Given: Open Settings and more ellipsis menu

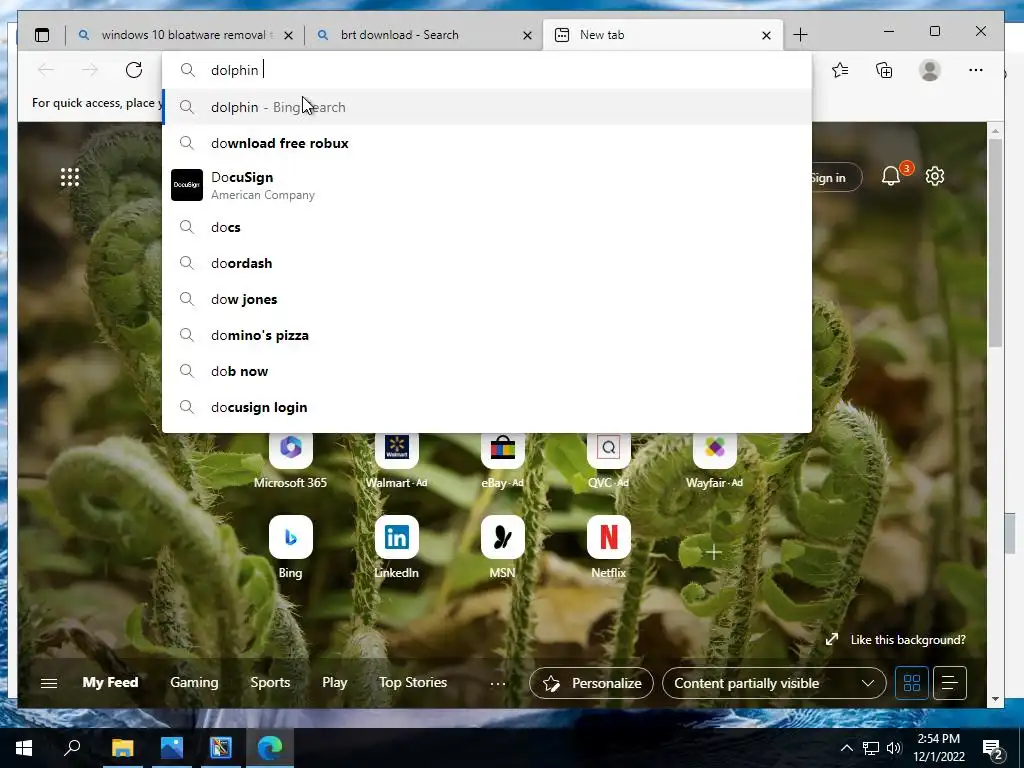Looking at the screenshot, I should tap(976, 70).
